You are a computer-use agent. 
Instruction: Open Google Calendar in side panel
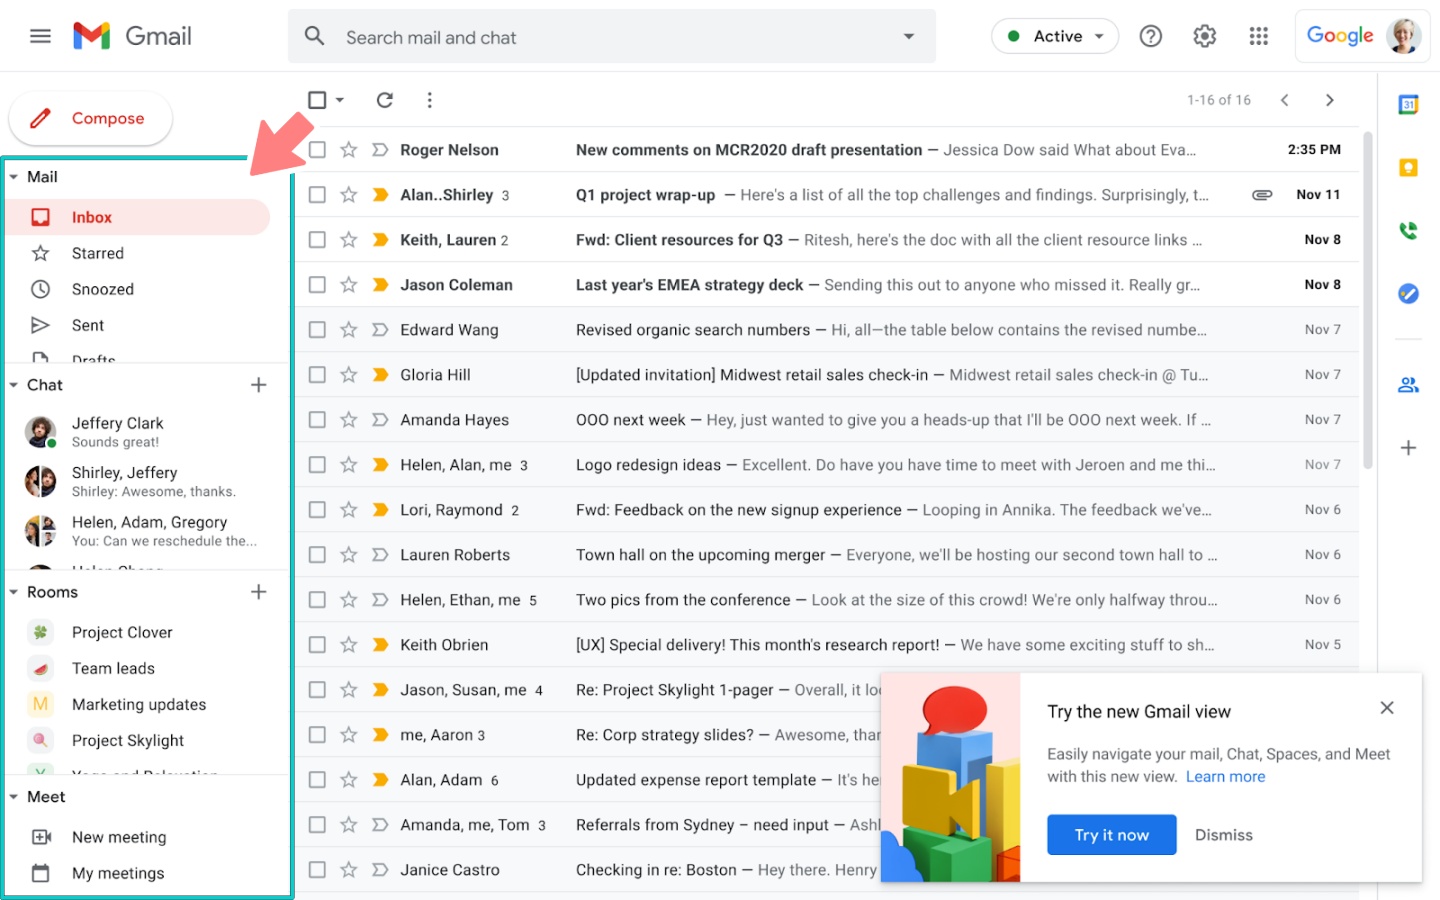click(1408, 104)
